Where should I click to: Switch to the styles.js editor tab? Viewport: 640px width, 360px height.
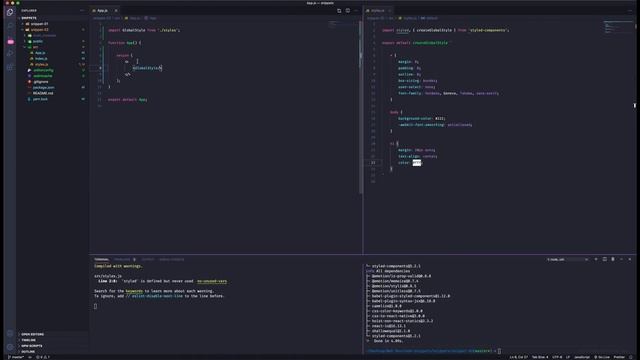(x=378, y=11)
